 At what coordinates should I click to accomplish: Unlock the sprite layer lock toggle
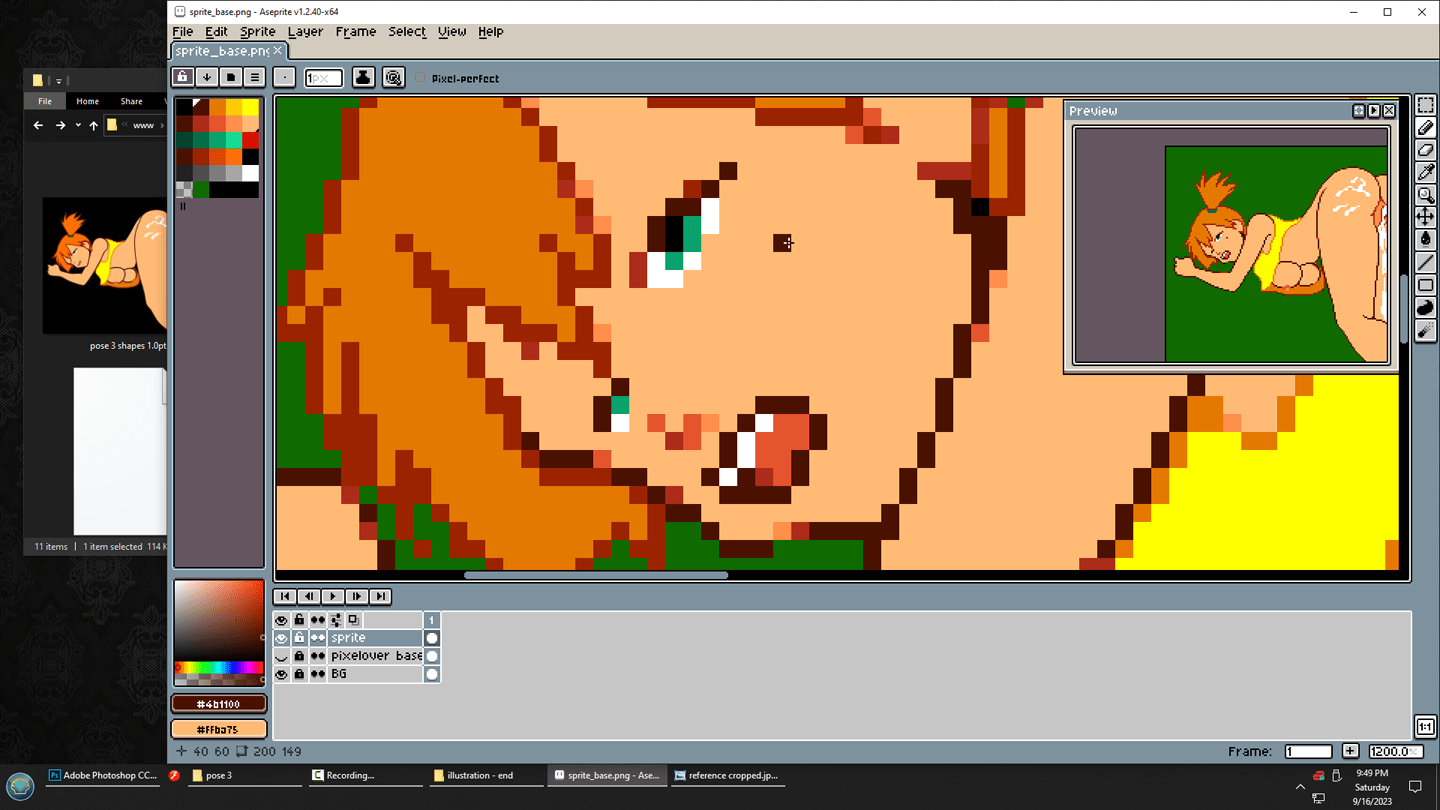[299, 638]
